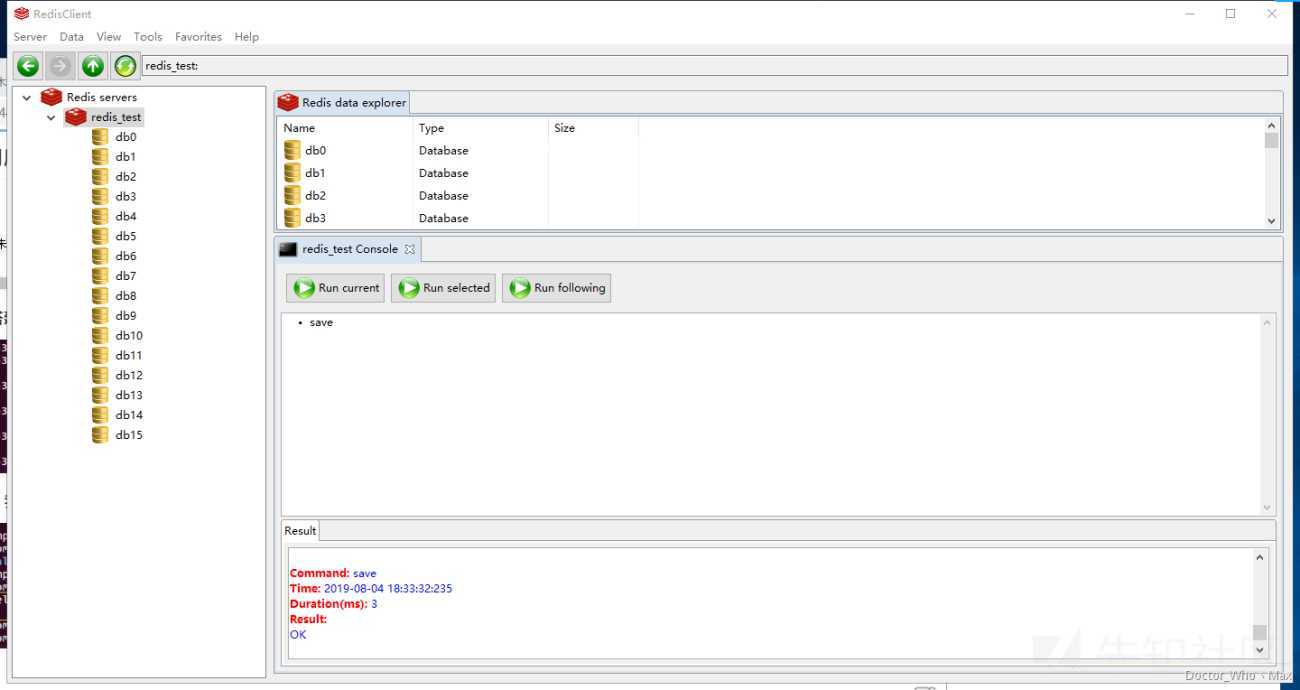Select db0 database icon in server tree

pyautogui.click(x=100, y=137)
